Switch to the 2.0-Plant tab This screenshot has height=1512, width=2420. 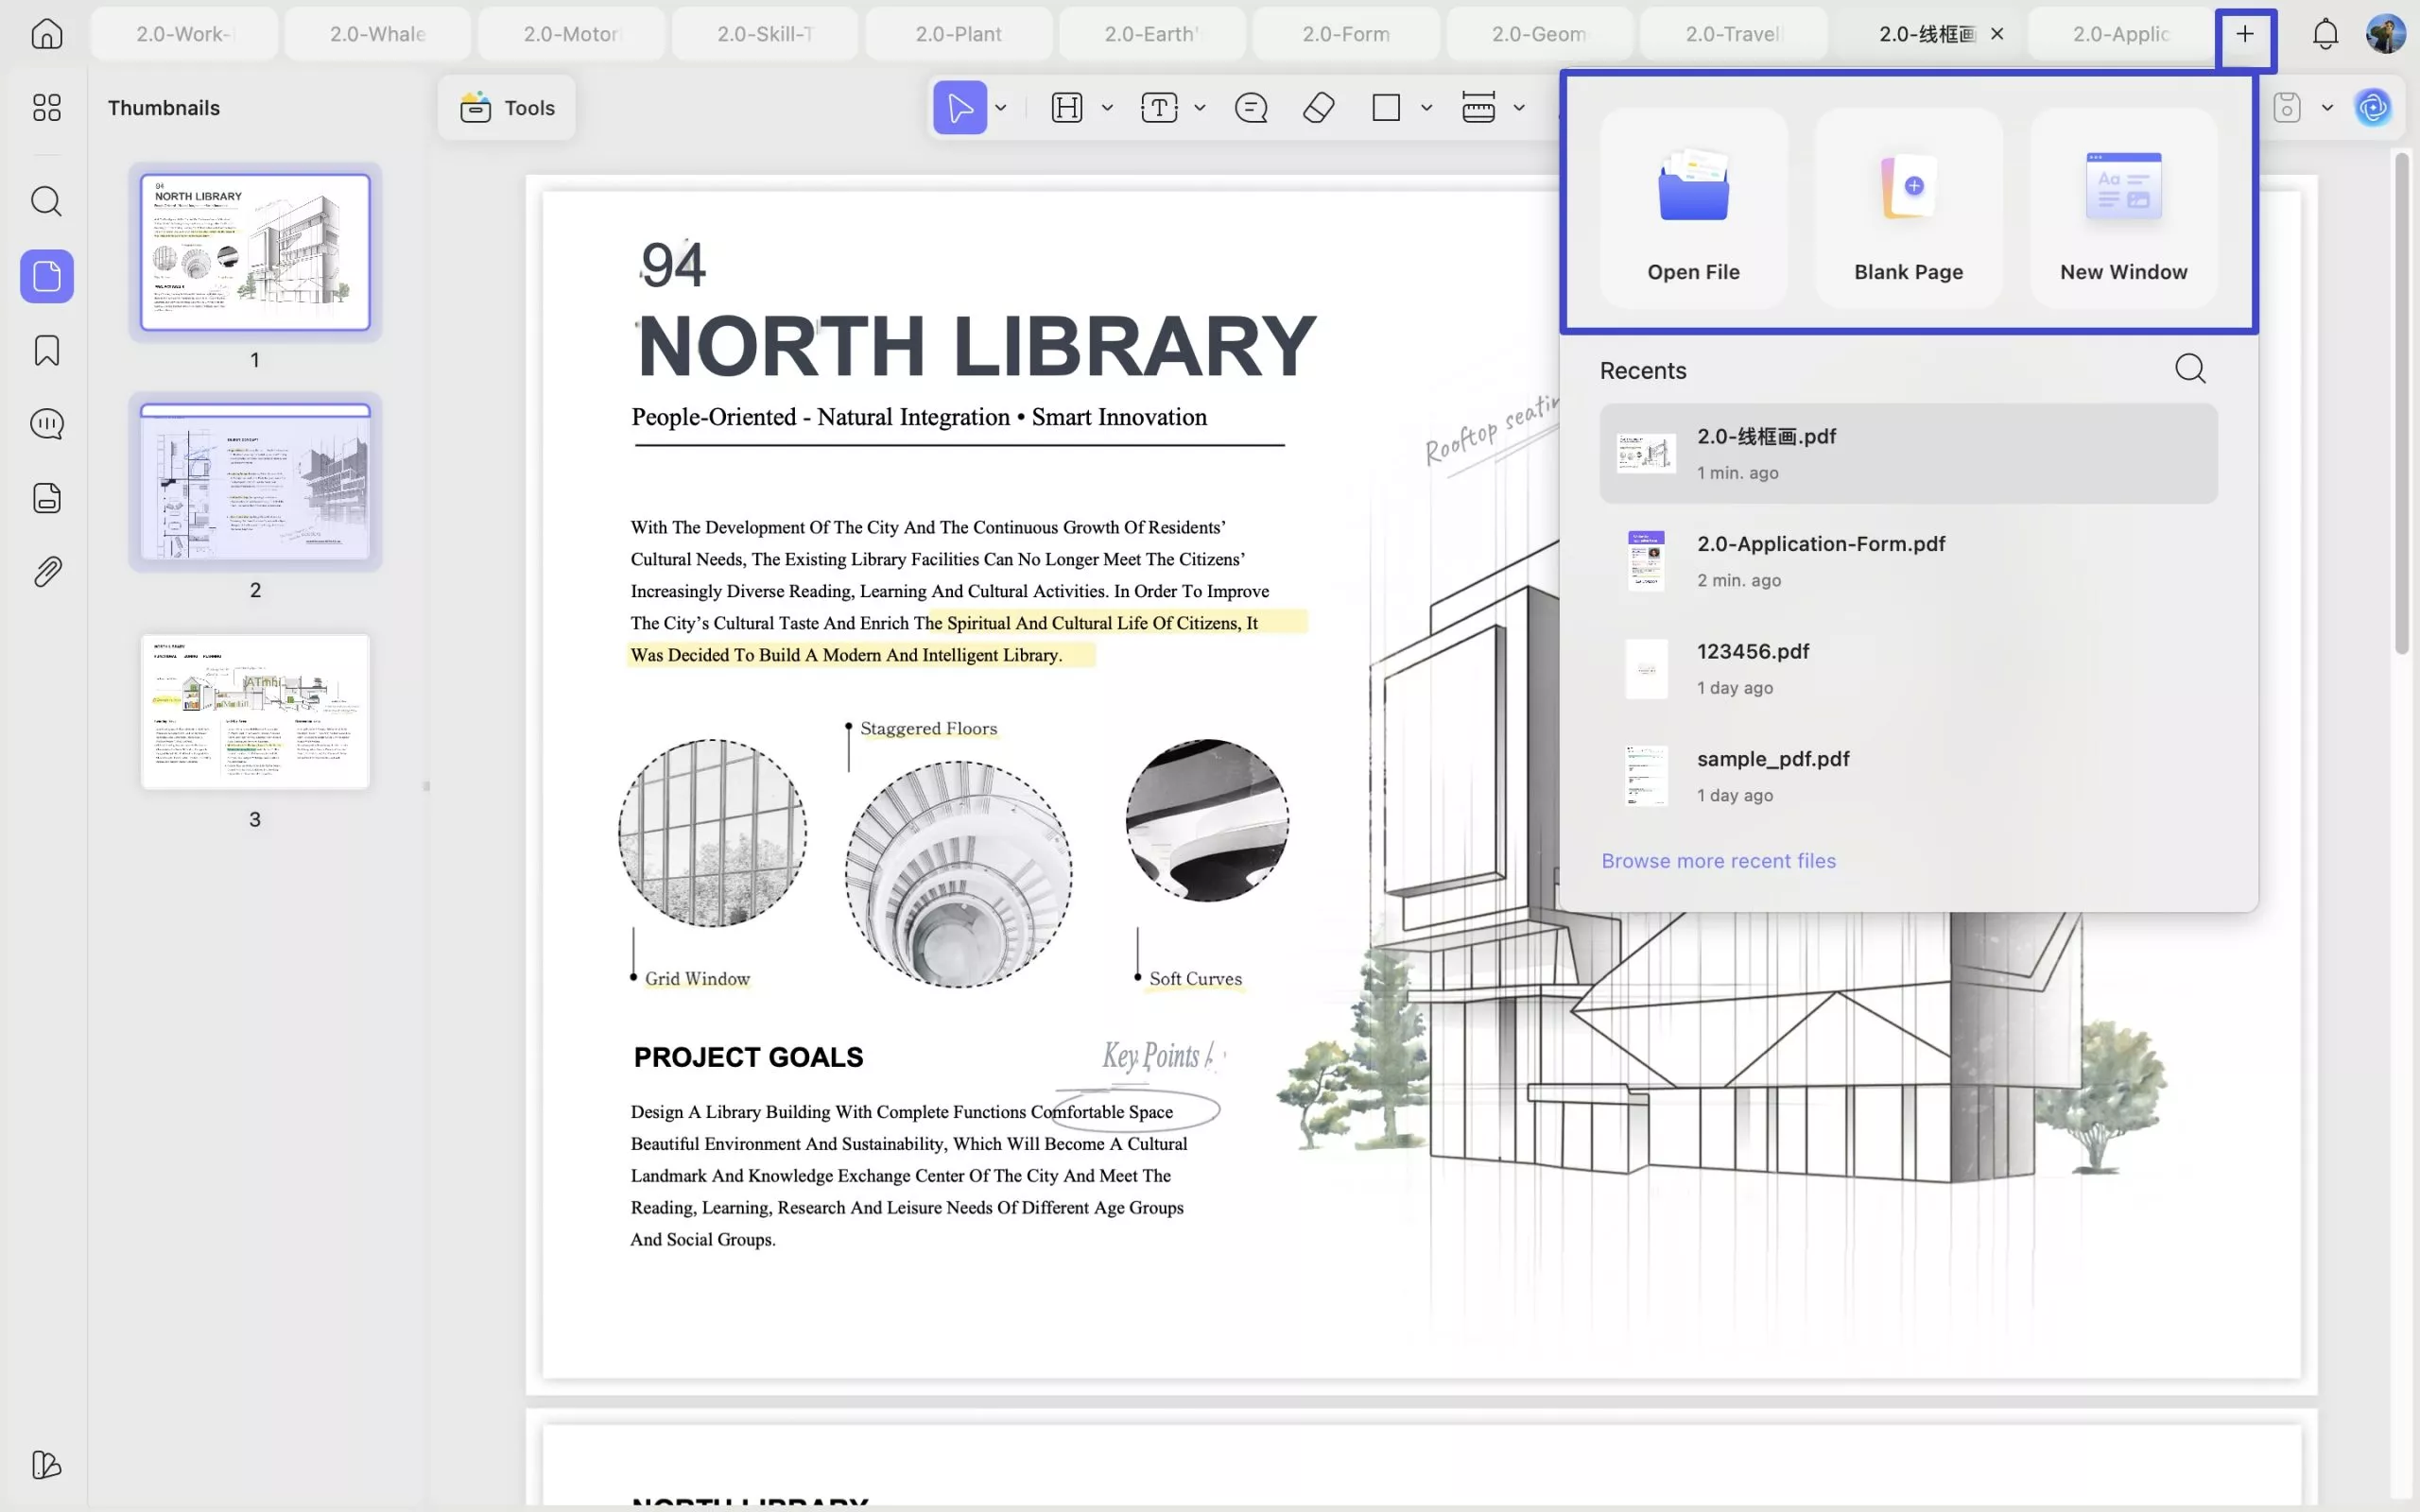pos(958,34)
